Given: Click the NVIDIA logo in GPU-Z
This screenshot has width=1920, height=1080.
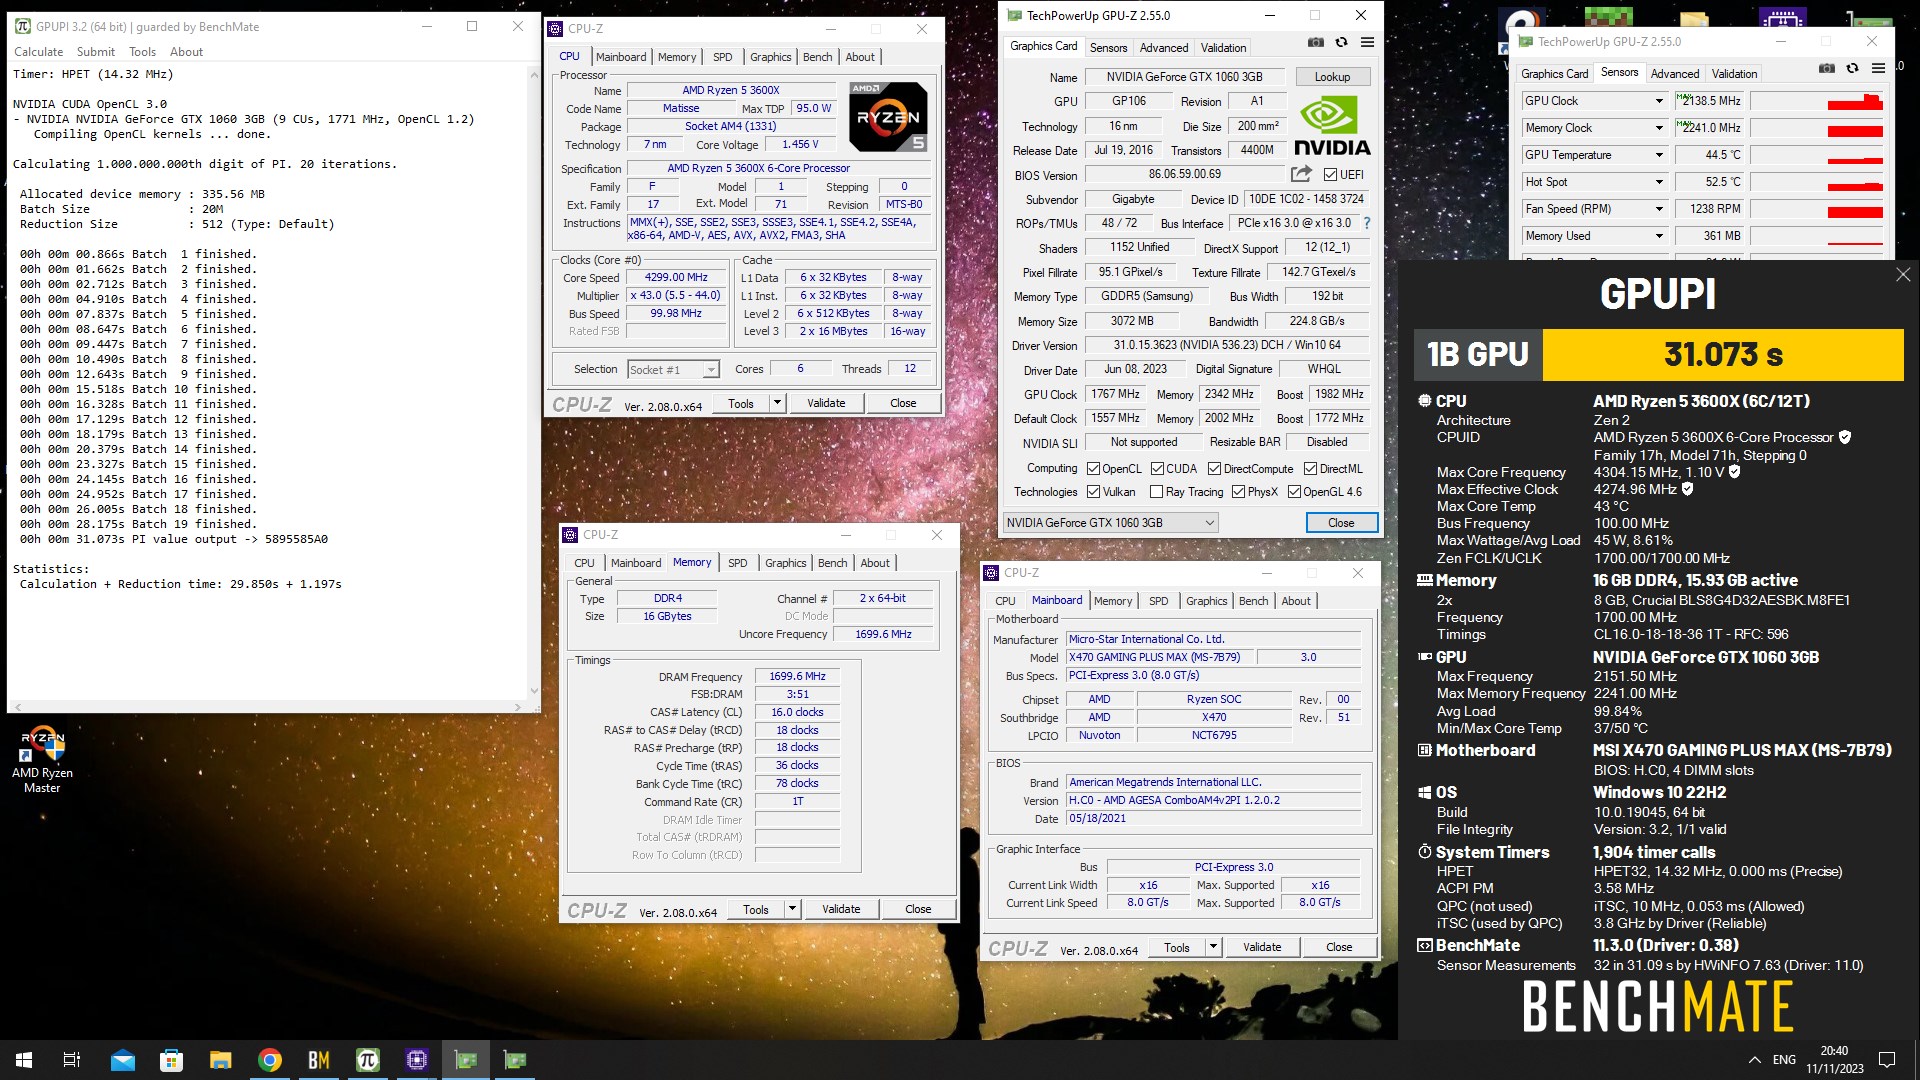Looking at the screenshot, I should point(1331,127).
